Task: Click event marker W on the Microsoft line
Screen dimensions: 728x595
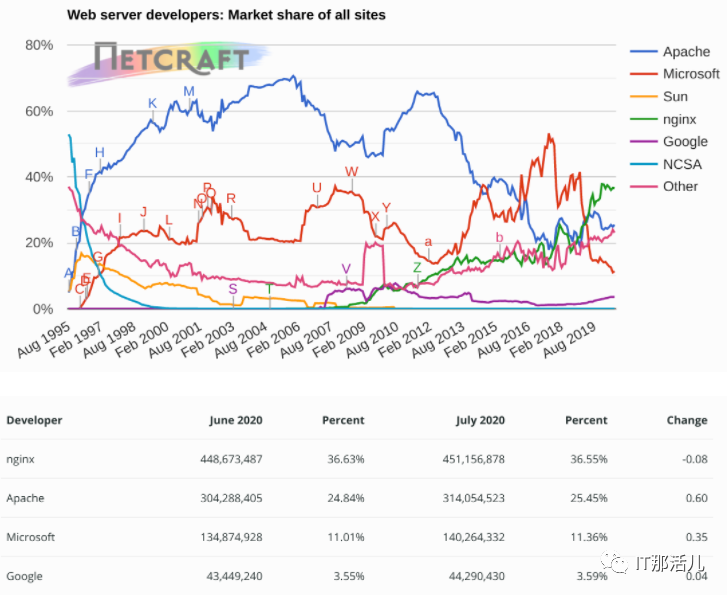Action: [351, 172]
